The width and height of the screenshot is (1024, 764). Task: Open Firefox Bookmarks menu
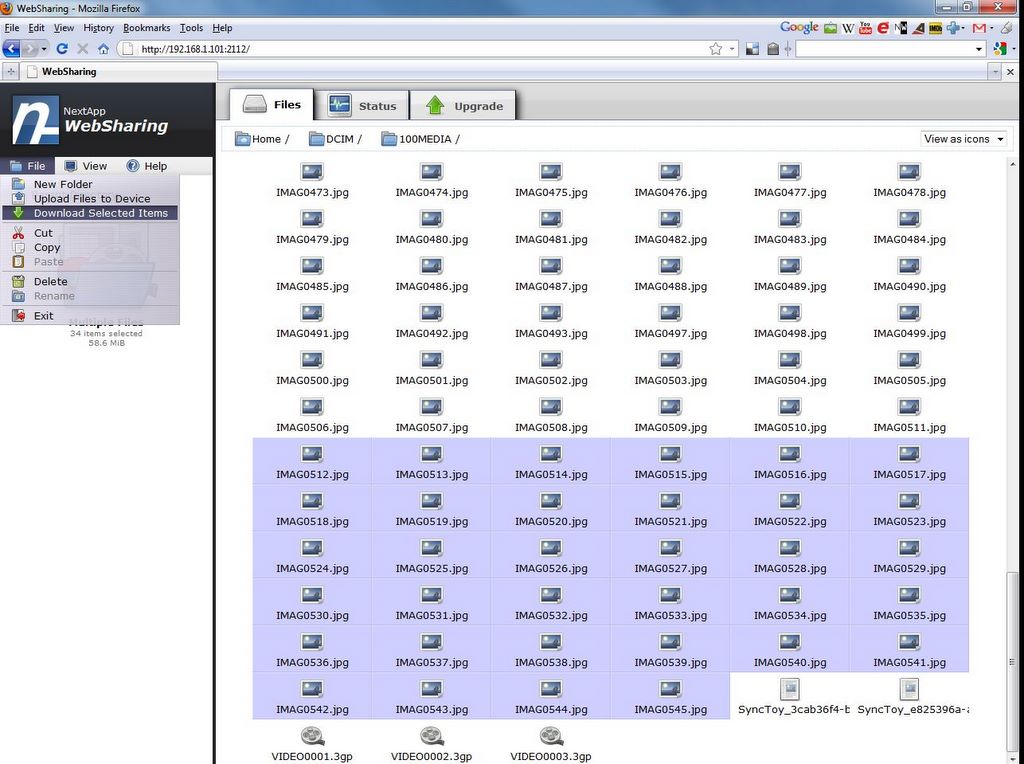pos(146,28)
